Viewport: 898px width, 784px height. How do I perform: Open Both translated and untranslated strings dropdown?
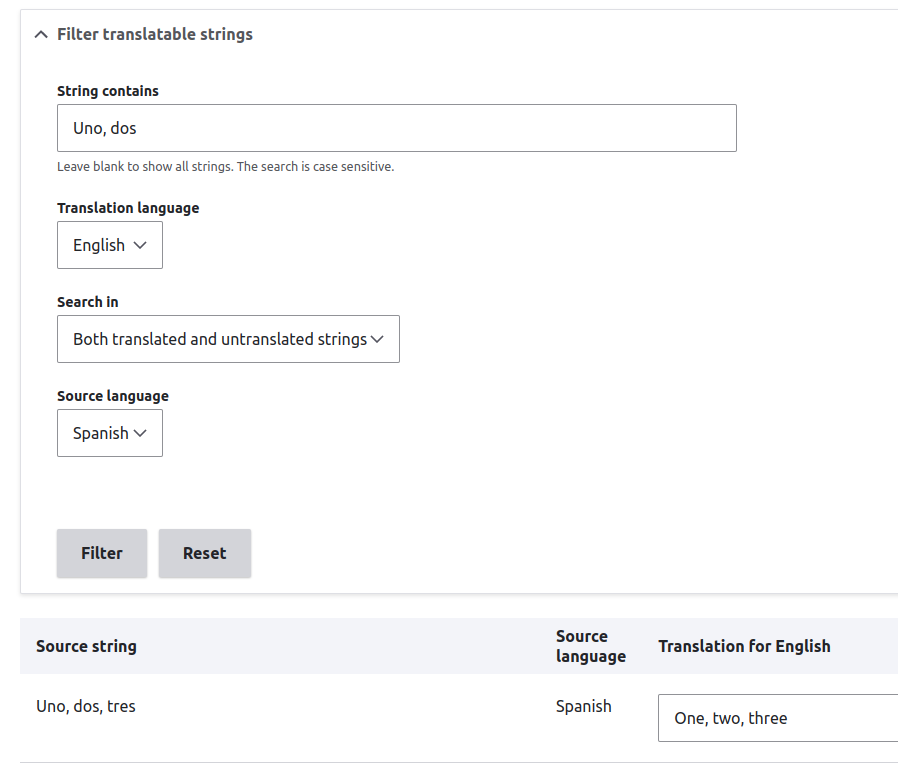pos(229,339)
